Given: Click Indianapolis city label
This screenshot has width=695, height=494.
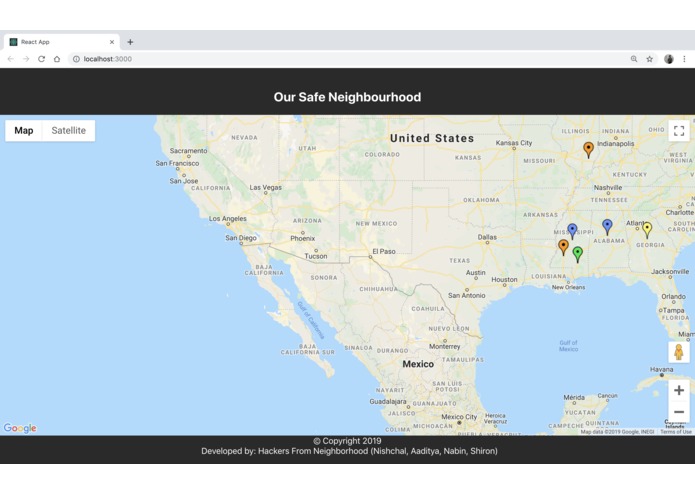Looking at the screenshot, I should [x=615, y=144].
